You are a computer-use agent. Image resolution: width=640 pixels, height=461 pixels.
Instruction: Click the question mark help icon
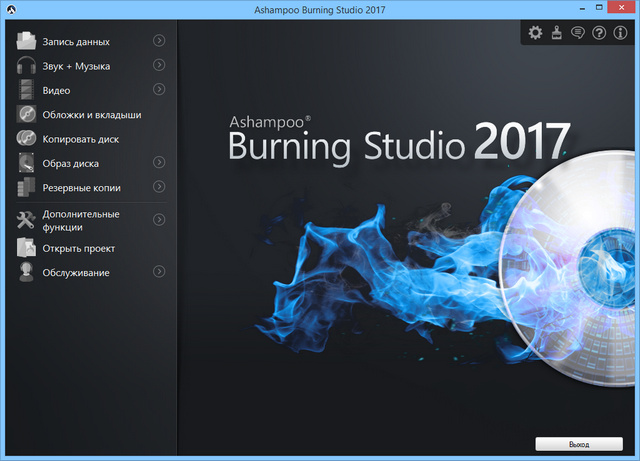click(x=599, y=33)
